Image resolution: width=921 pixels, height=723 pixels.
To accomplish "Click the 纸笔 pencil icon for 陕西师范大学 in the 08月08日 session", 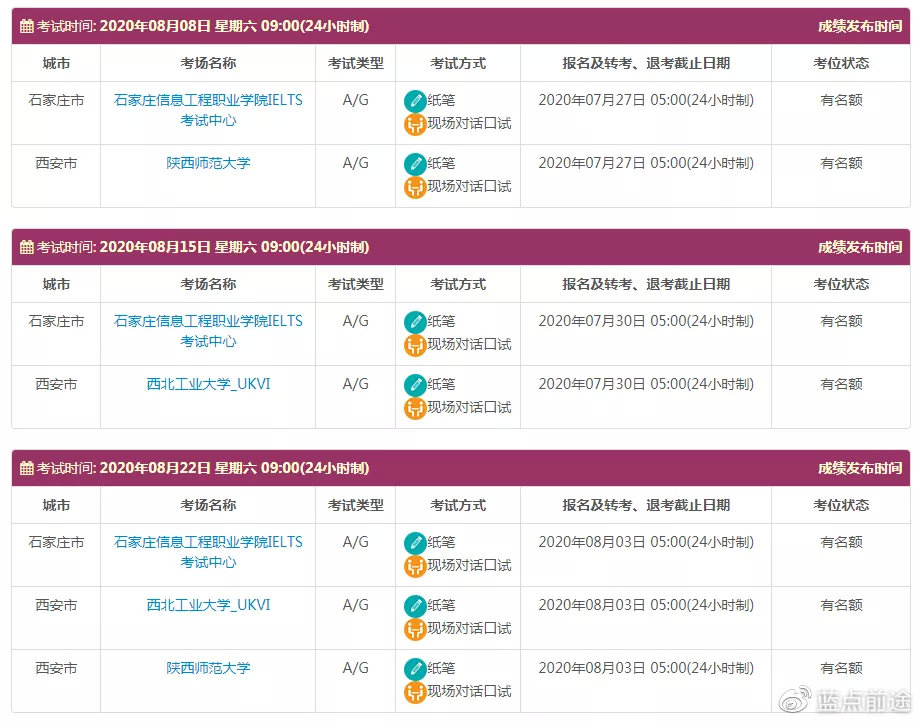I will 415,164.
